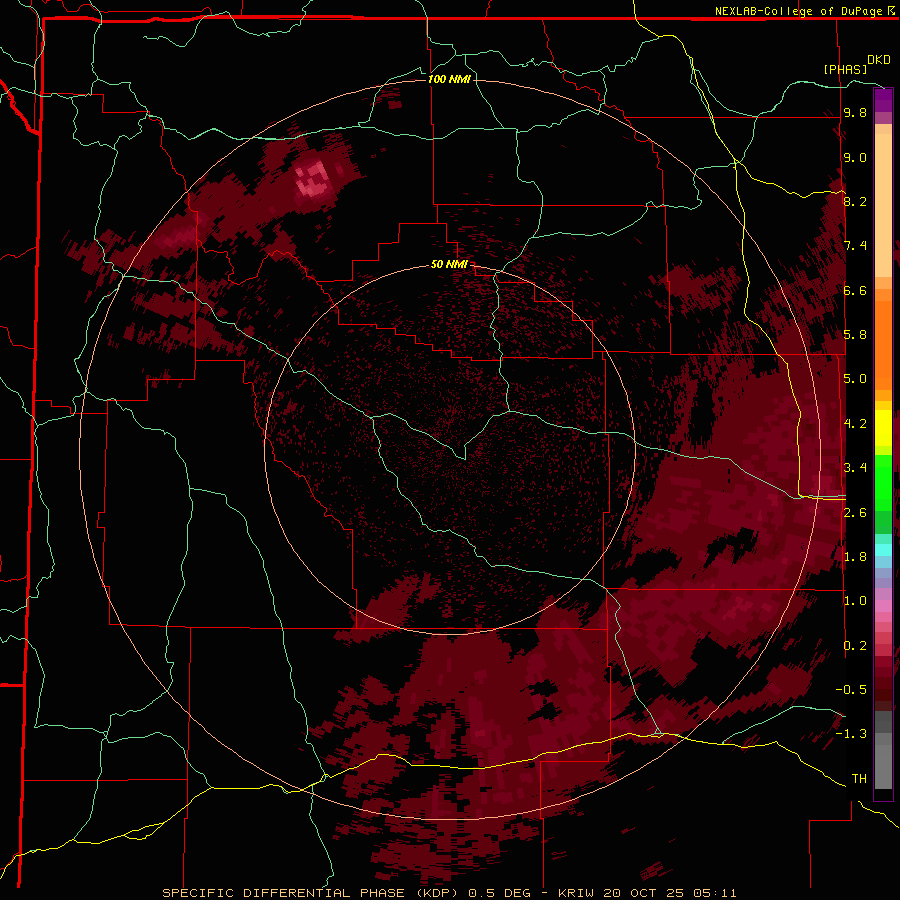Click the 50 NMI range ring label

coord(449,264)
